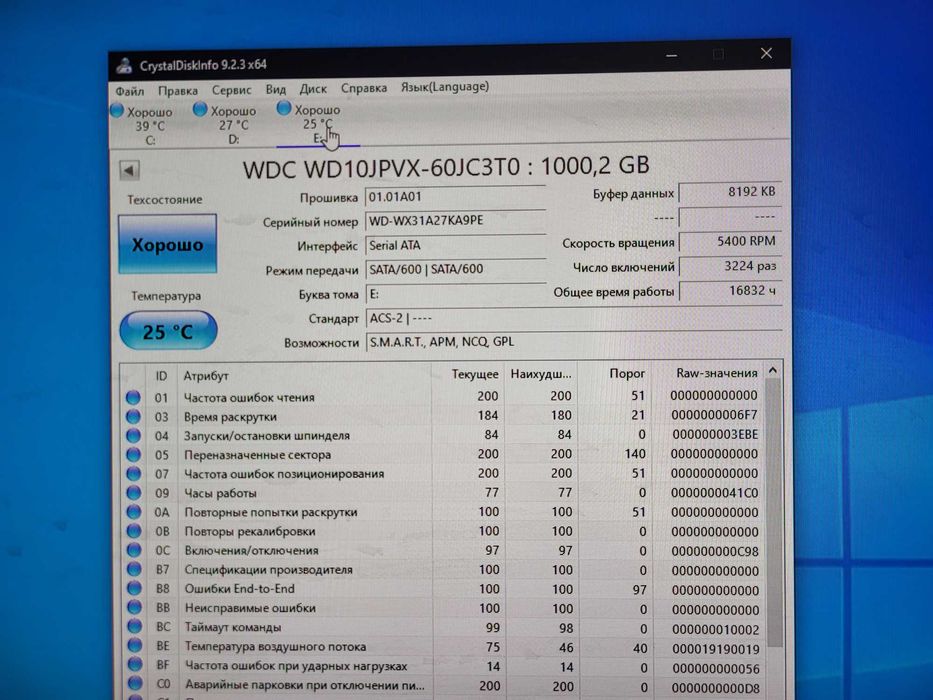
Task: Click the Наихудшее column header
Action: tap(541, 374)
